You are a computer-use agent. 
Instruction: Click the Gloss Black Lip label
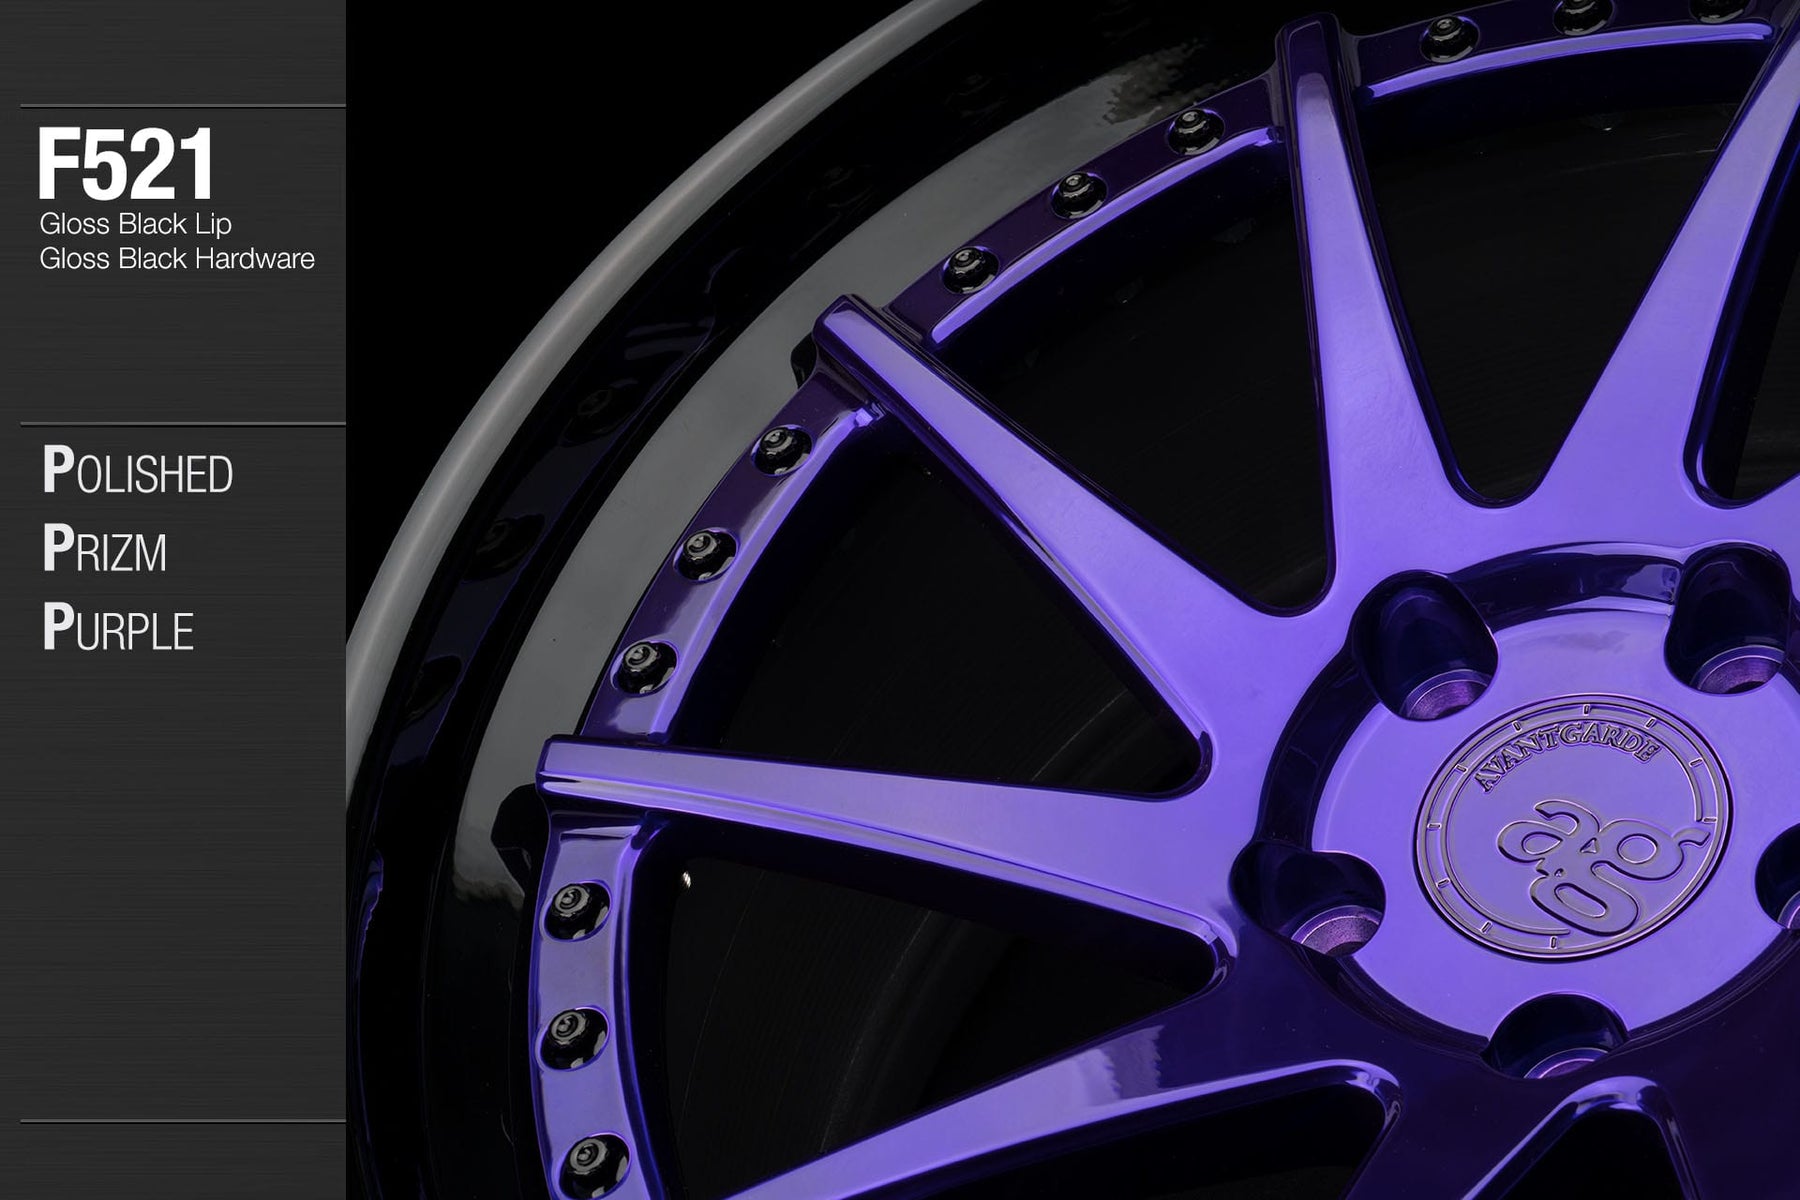pyautogui.click(x=135, y=224)
